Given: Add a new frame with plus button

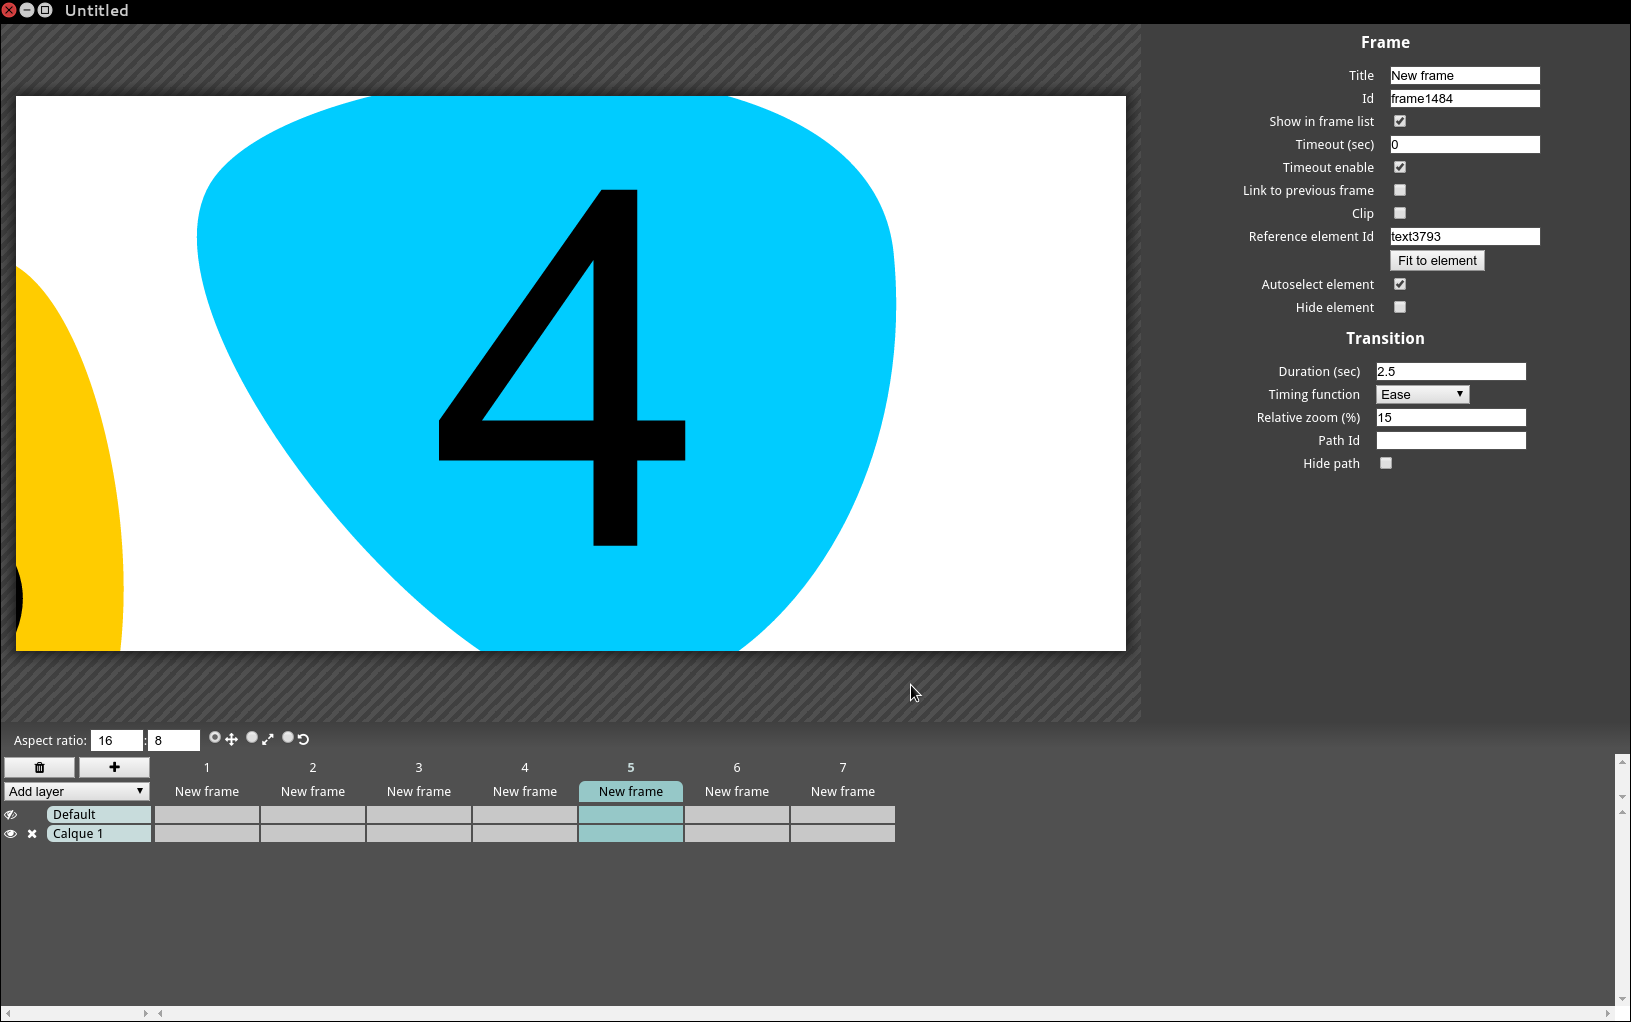Looking at the screenshot, I should 114,767.
